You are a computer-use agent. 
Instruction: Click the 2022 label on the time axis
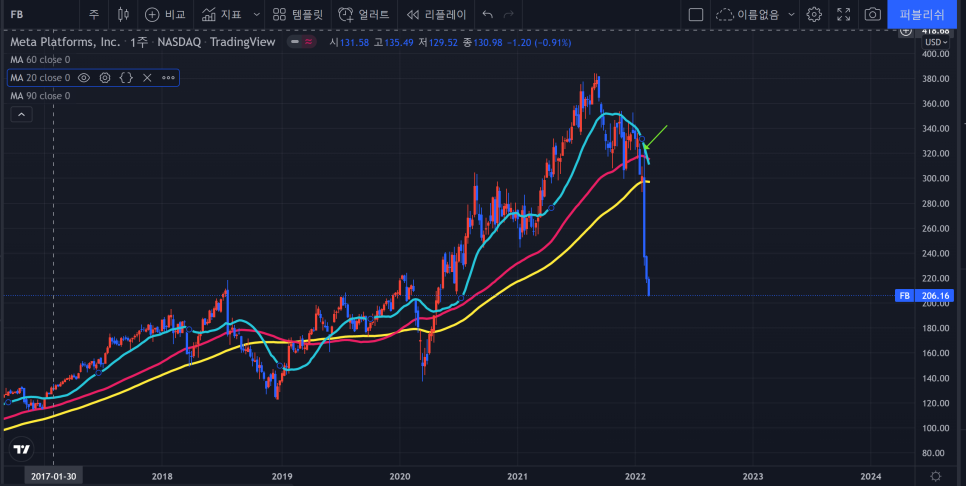635,476
